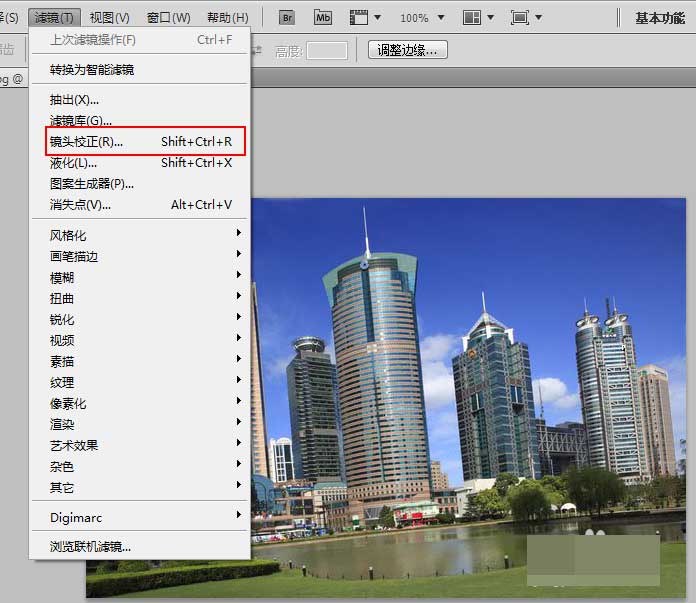Select the 基本功能 workspace button
The width and height of the screenshot is (696, 603).
click(660, 18)
